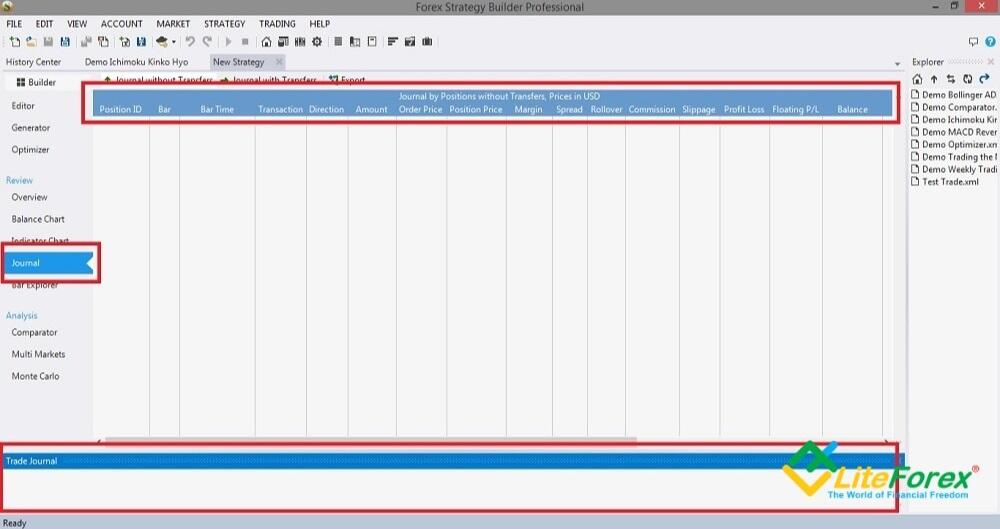The width and height of the screenshot is (1000, 529).
Task: Click the Trade Journal panel header
Action: coord(453,461)
